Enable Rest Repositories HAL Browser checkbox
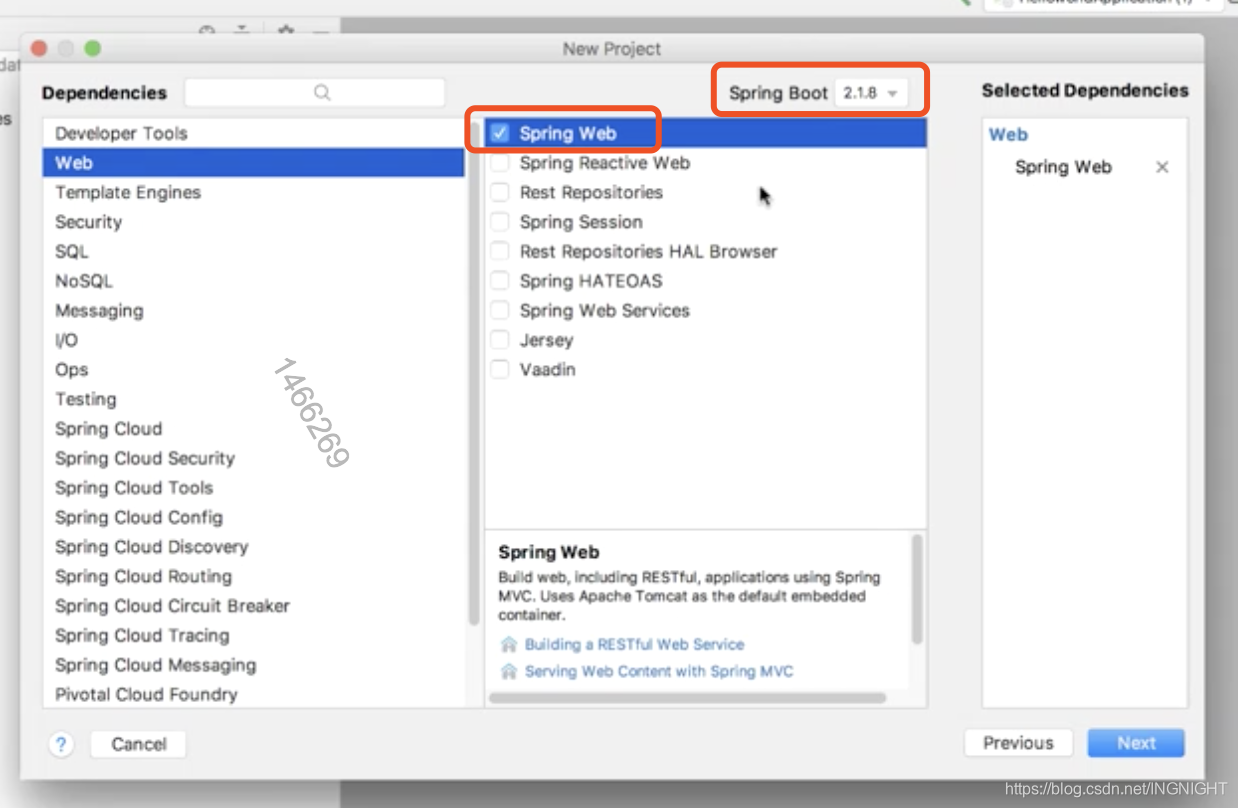1238x808 pixels. (x=500, y=251)
